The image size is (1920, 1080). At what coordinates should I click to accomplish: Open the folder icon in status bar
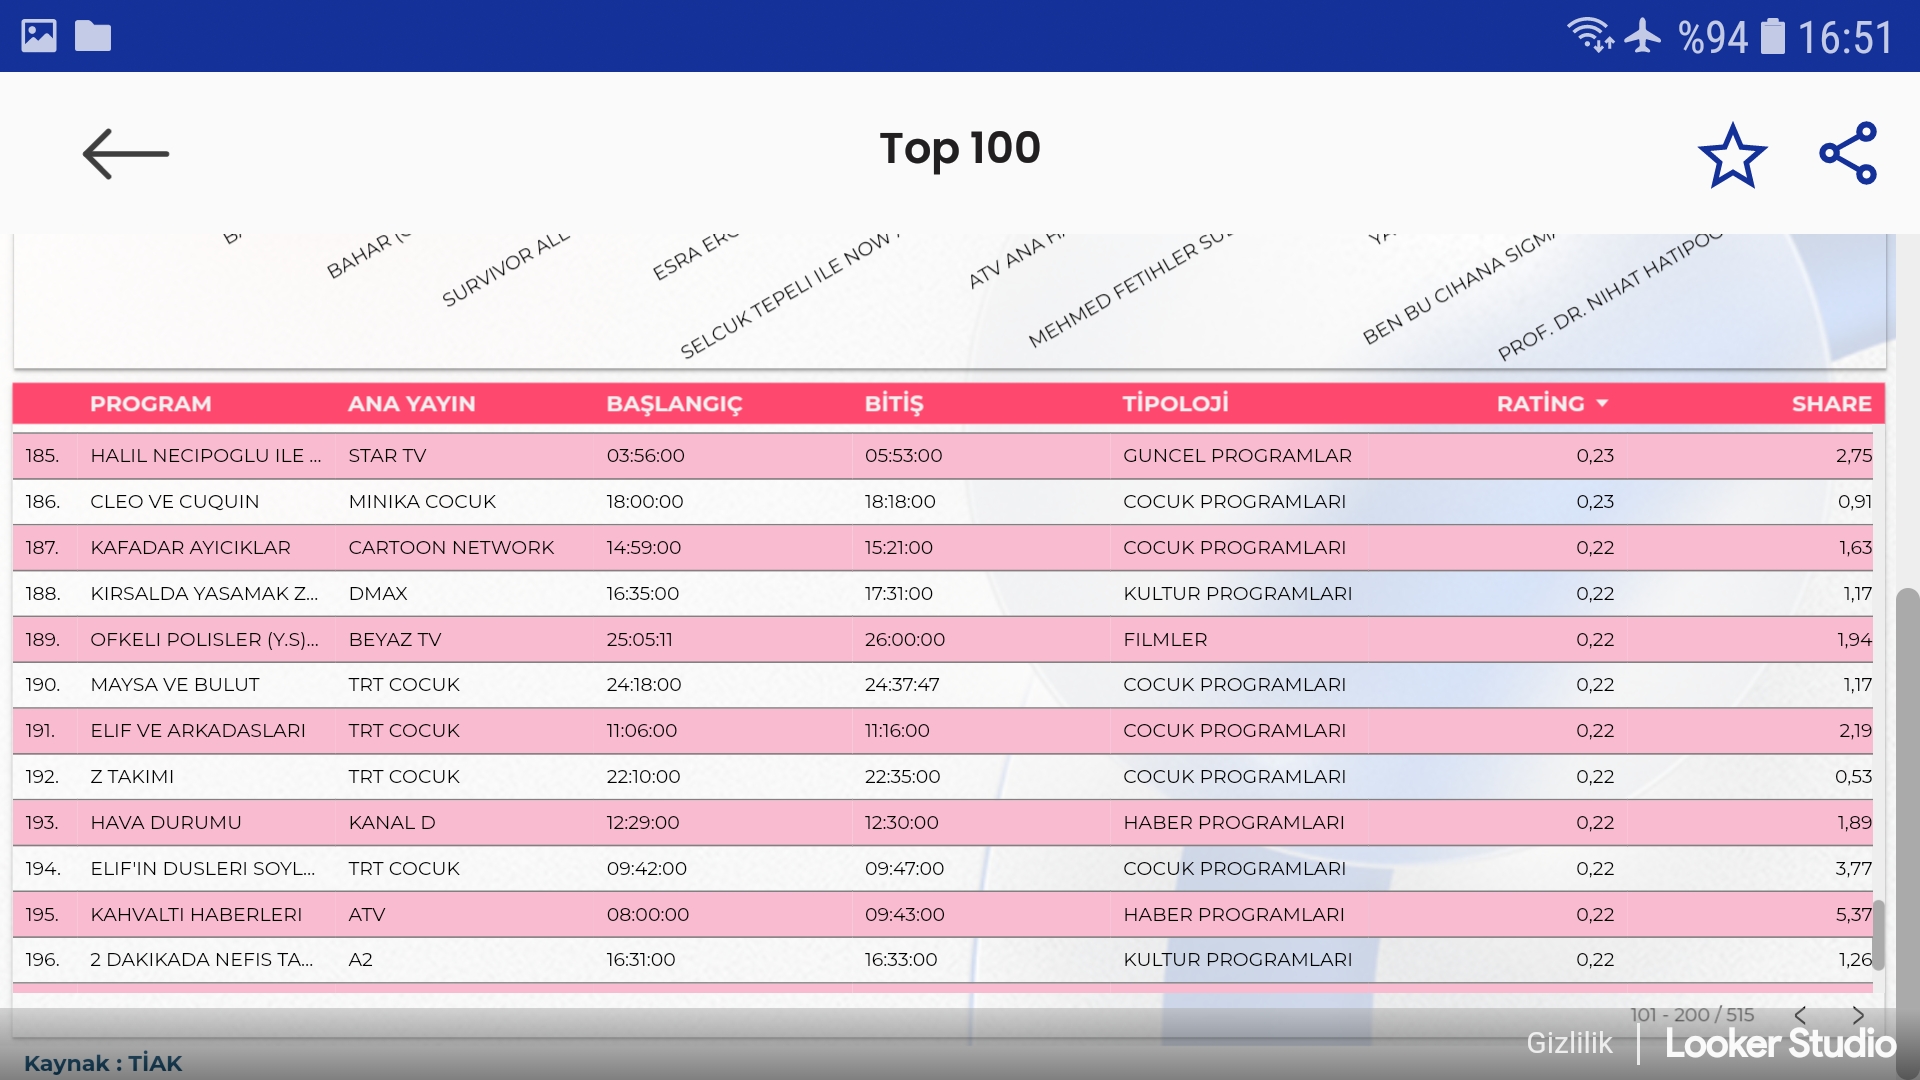tap(93, 36)
